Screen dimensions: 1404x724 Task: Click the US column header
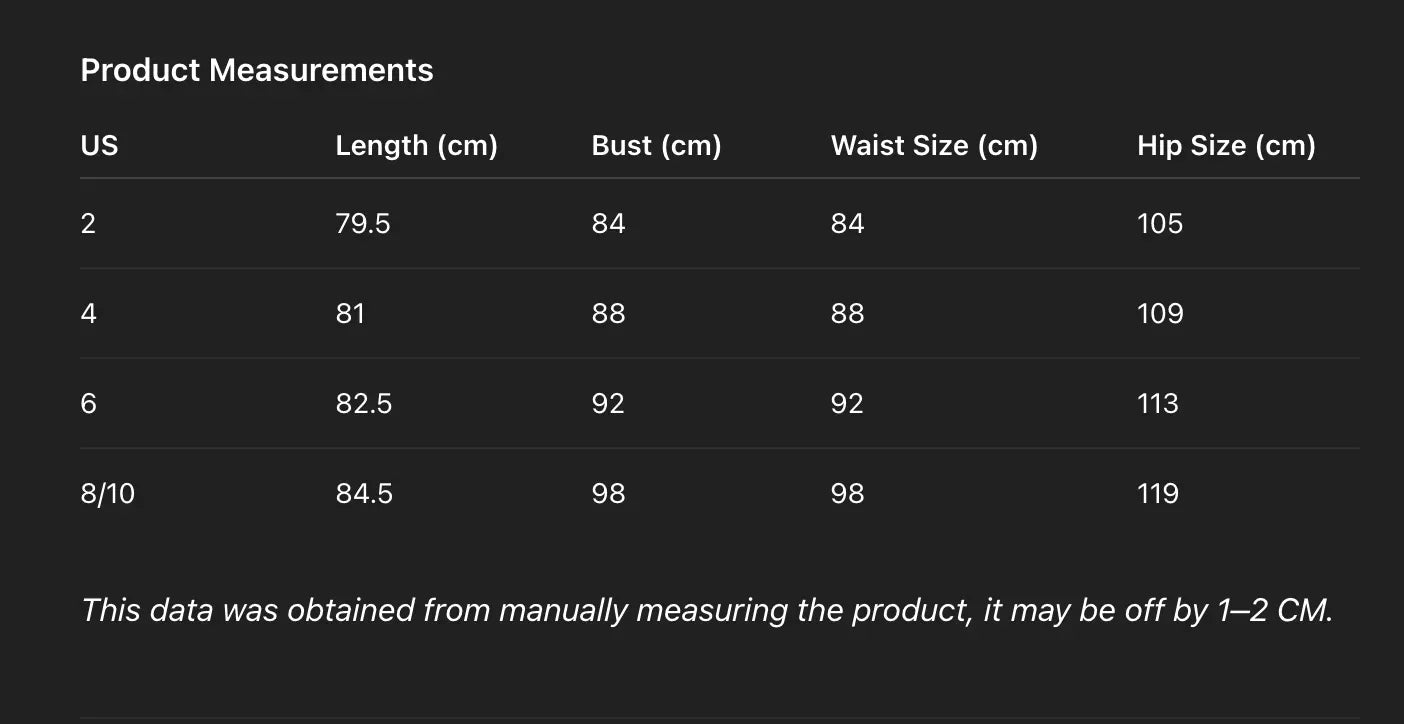[x=99, y=146]
